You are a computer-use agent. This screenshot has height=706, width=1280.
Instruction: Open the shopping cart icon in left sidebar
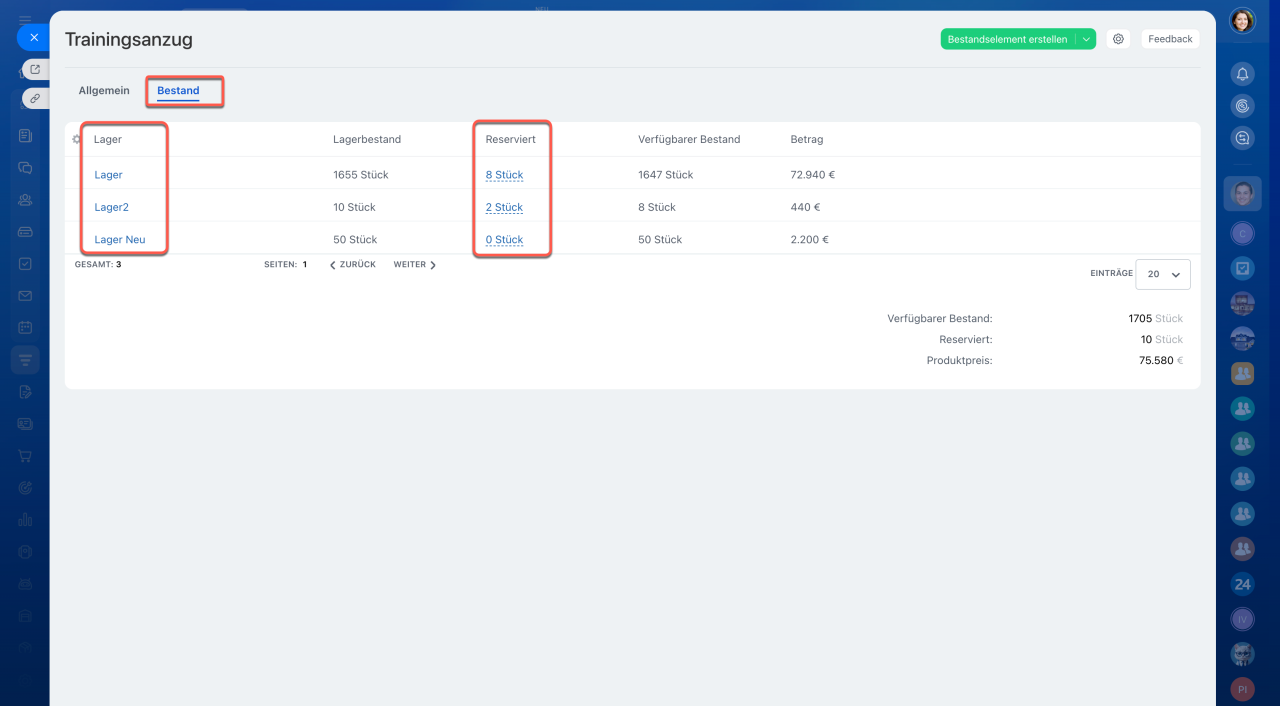(25, 455)
